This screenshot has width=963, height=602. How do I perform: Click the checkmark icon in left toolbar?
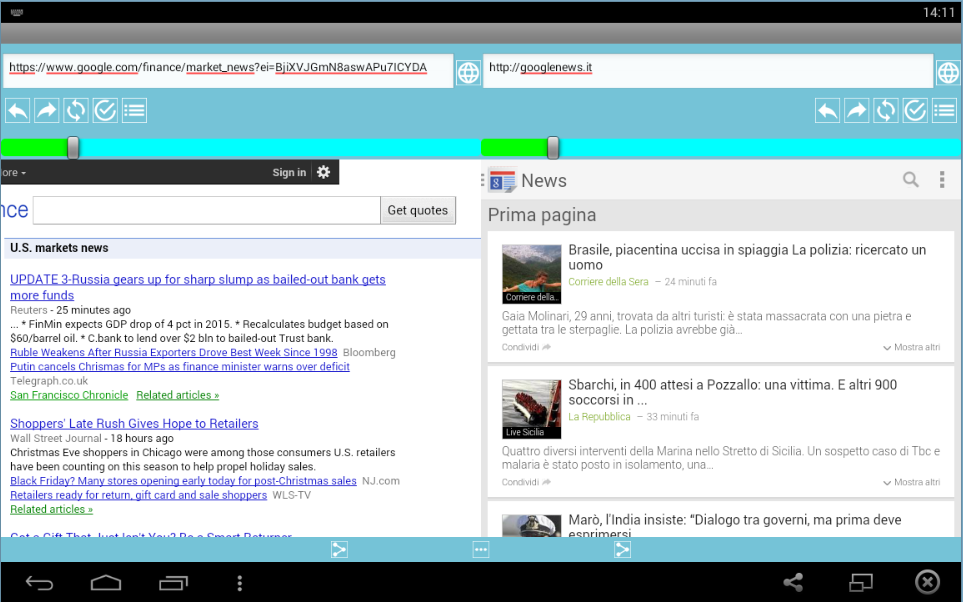click(x=105, y=111)
